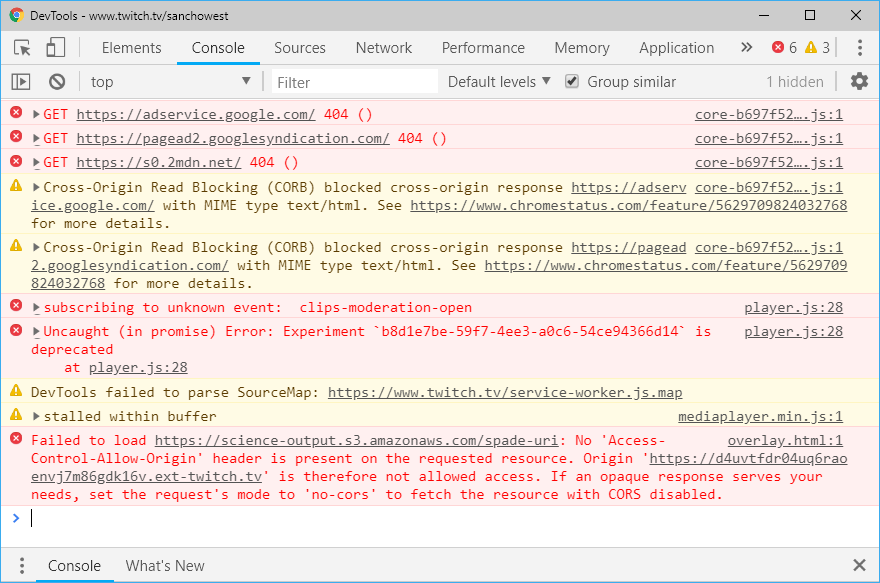This screenshot has width=880, height=583.
Task: Click the console prompt input line
Action: click(438, 518)
